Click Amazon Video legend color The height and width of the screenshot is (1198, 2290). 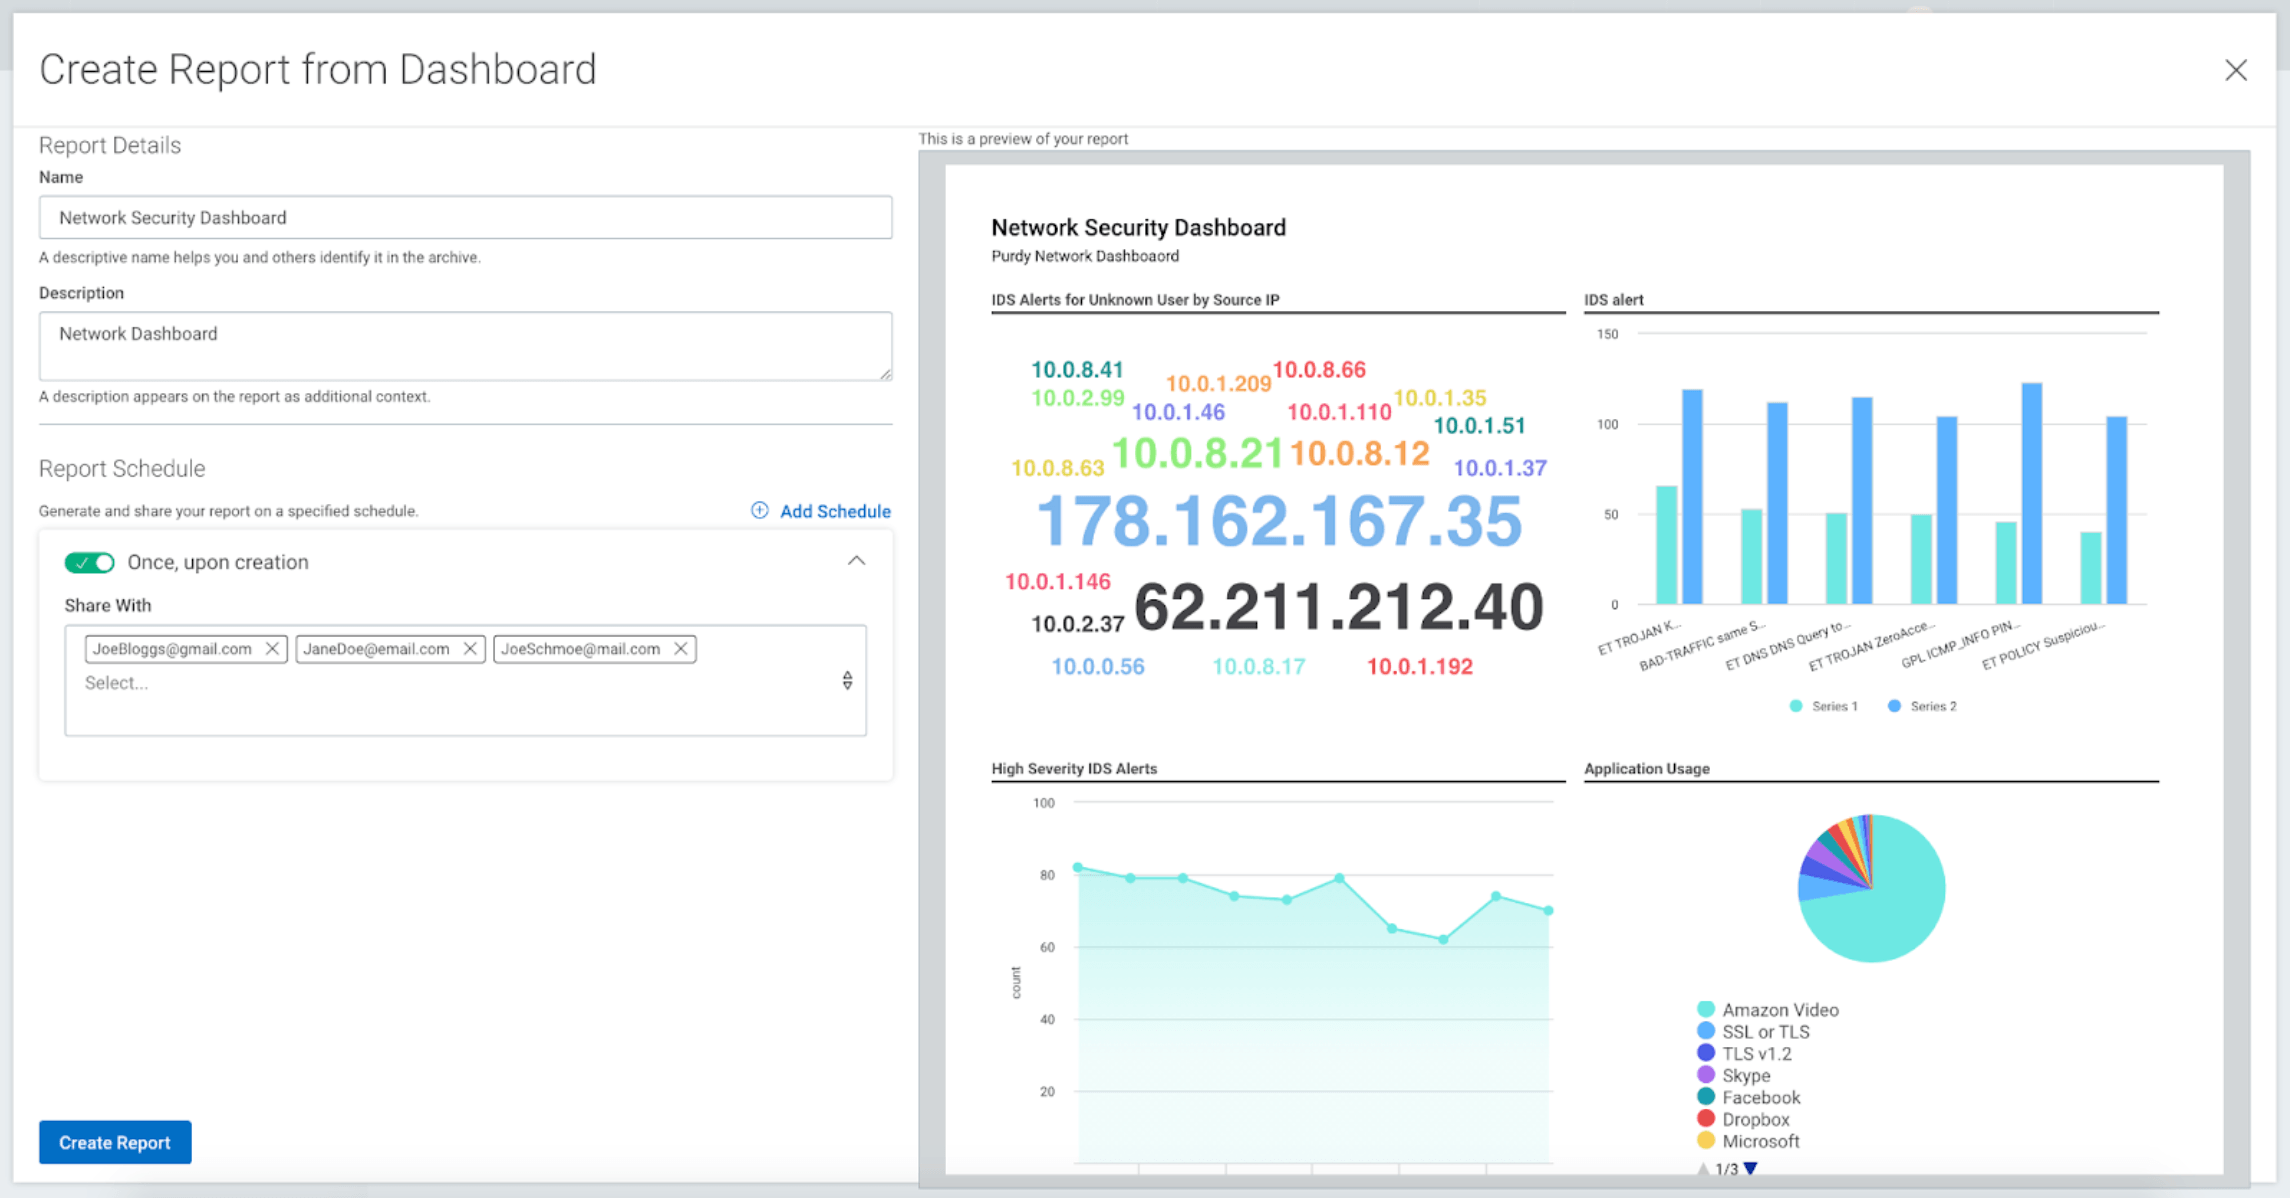click(1706, 1009)
